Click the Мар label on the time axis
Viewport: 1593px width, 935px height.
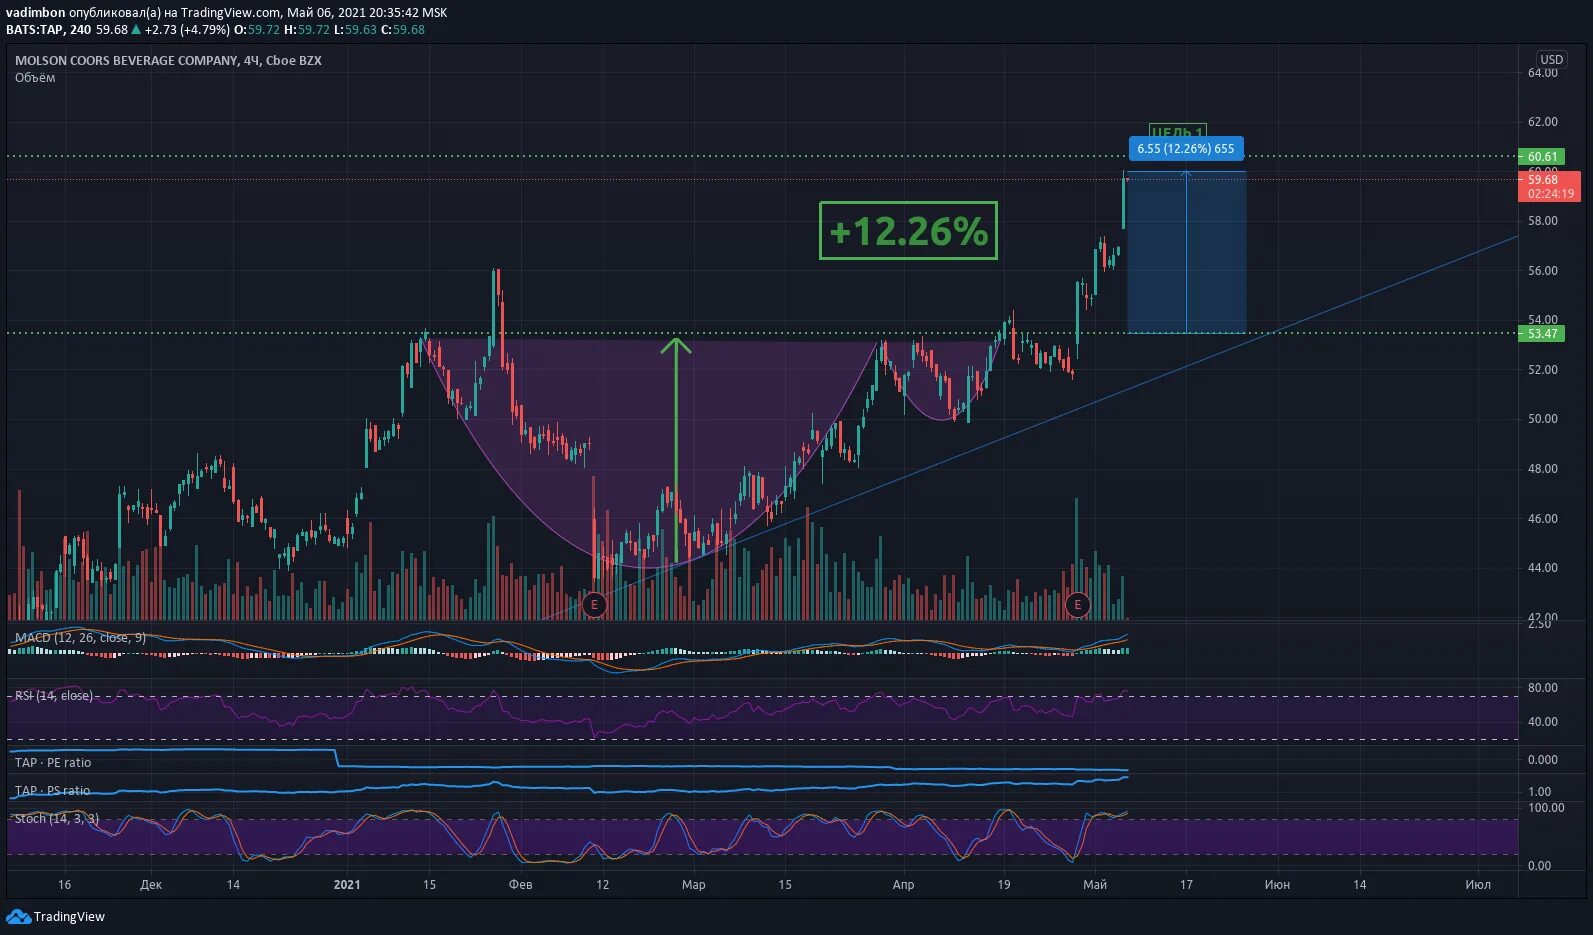pos(693,884)
